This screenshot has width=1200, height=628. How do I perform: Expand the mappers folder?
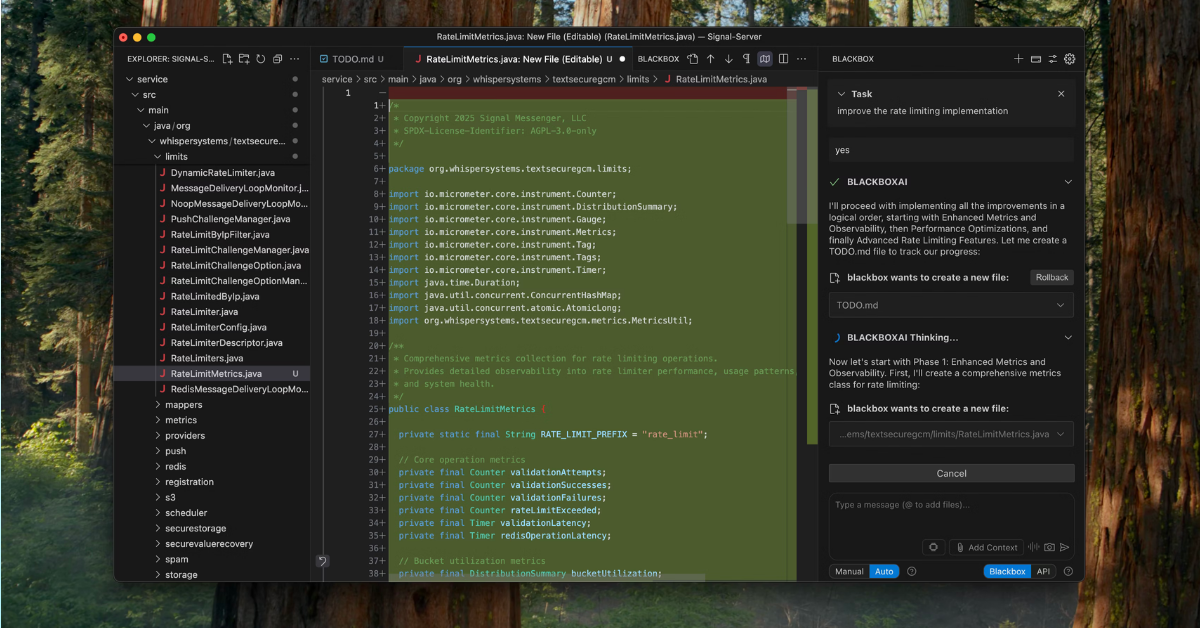click(183, 405)
